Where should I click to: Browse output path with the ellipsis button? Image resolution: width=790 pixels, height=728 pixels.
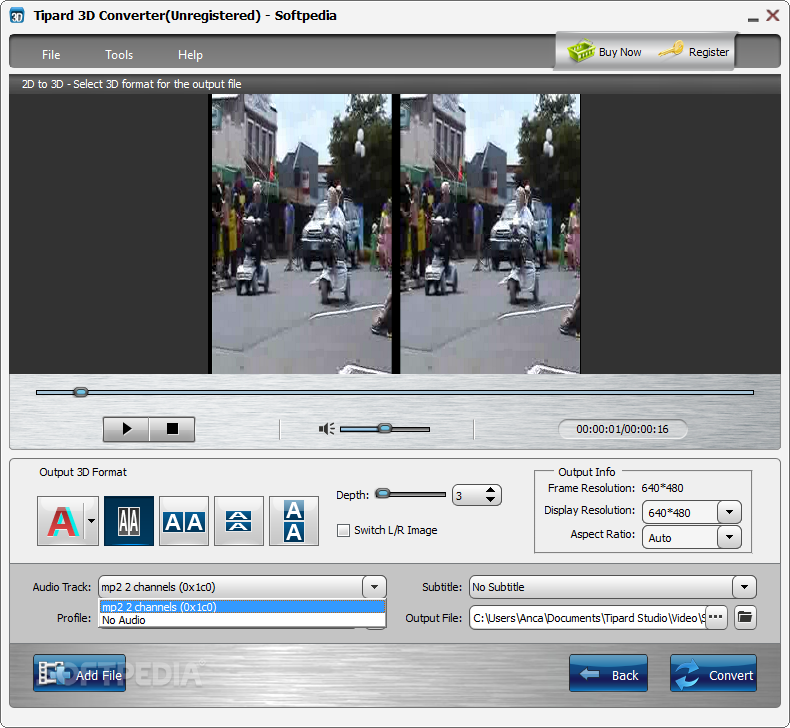(715, 617)
